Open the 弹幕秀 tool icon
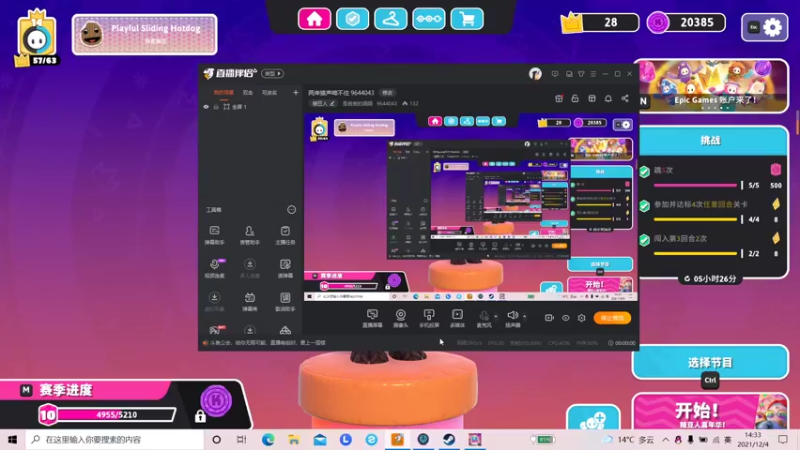Viewport: 800px width, 450px height. pos(249,302)
